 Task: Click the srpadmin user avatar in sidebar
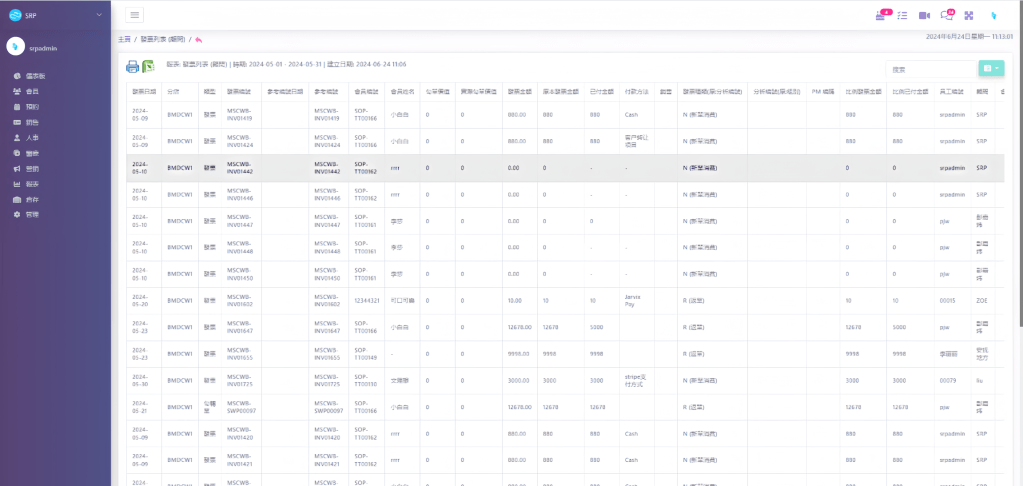pyautogui.click(x=15, y=46)
